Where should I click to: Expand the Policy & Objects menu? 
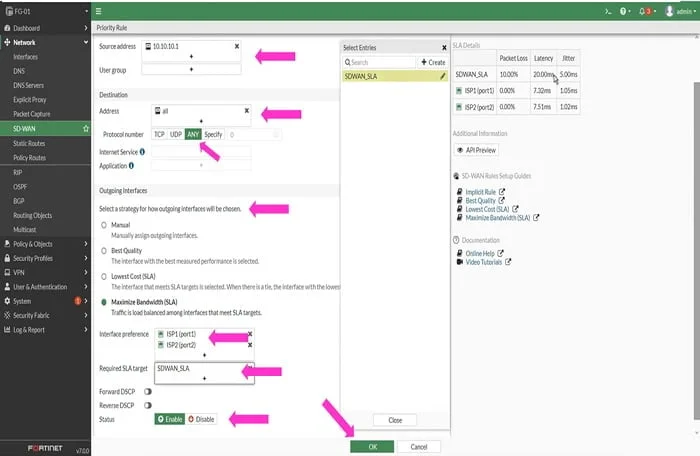point(45,244)
